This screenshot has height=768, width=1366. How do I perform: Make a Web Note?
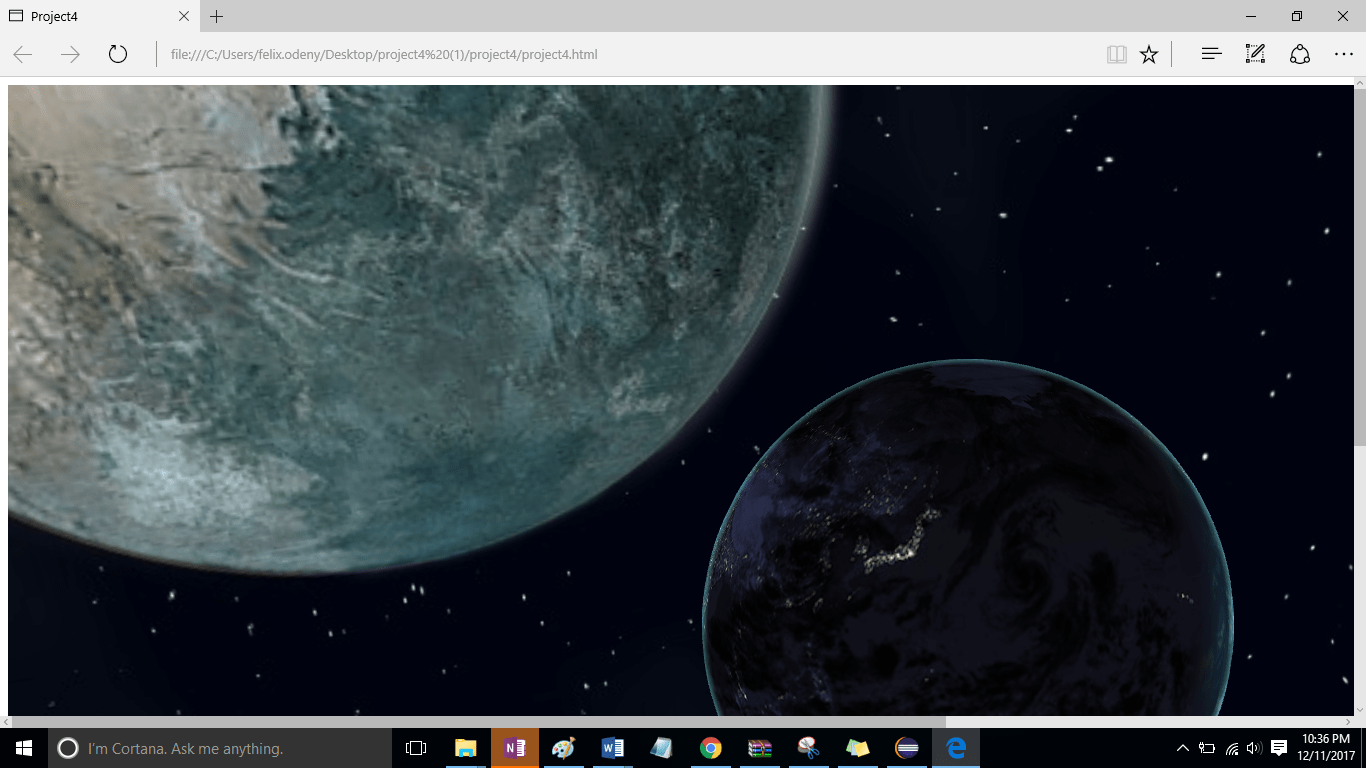[x=1255, y=54]
